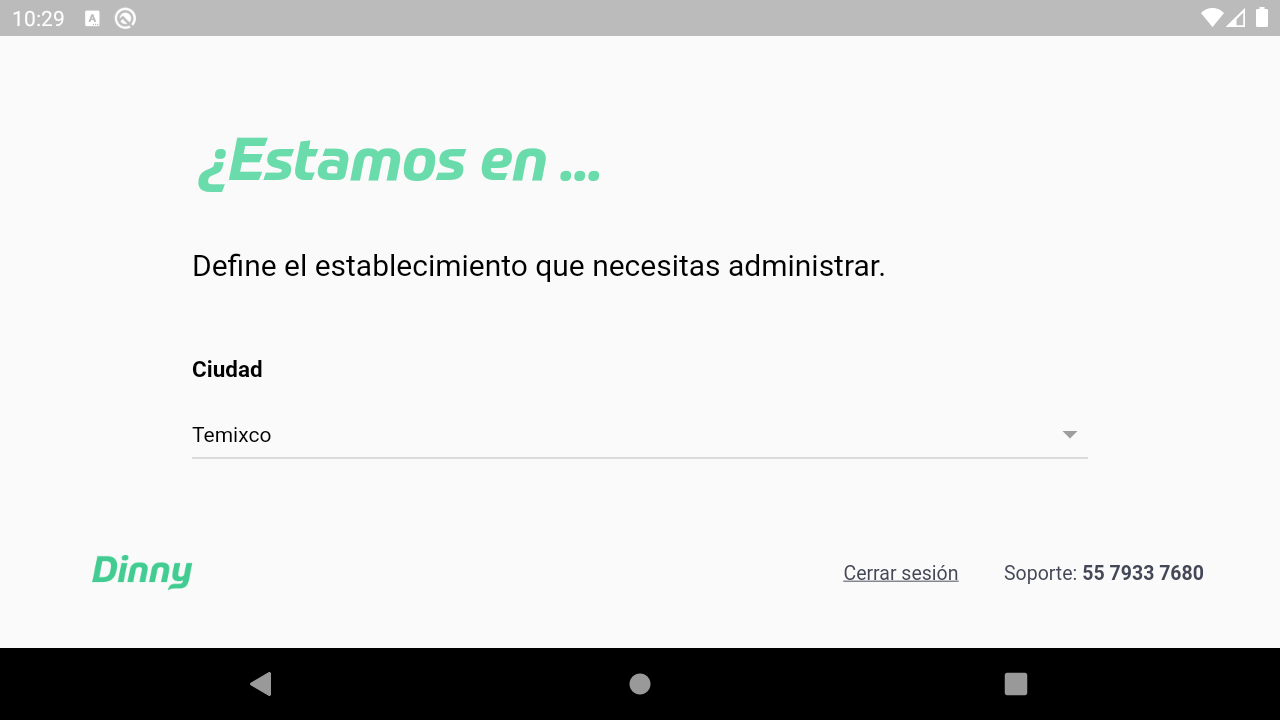
Task: Tap the Wi-Fi status icon
Action: pos(1212,18)
